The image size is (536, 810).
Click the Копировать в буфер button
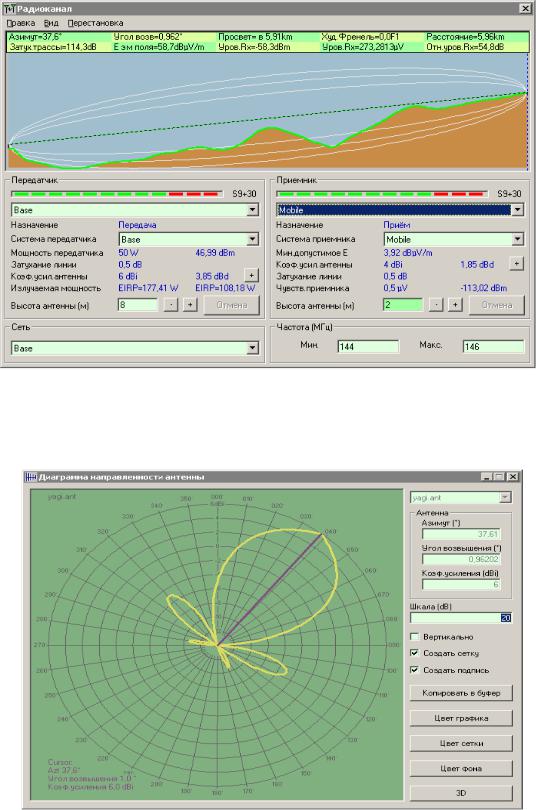461,693
